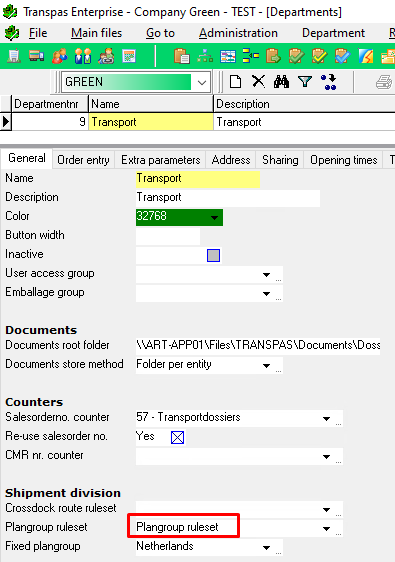Click the Button width input field
The width and height of the screenshot is (395, 562).
(168, 236)
